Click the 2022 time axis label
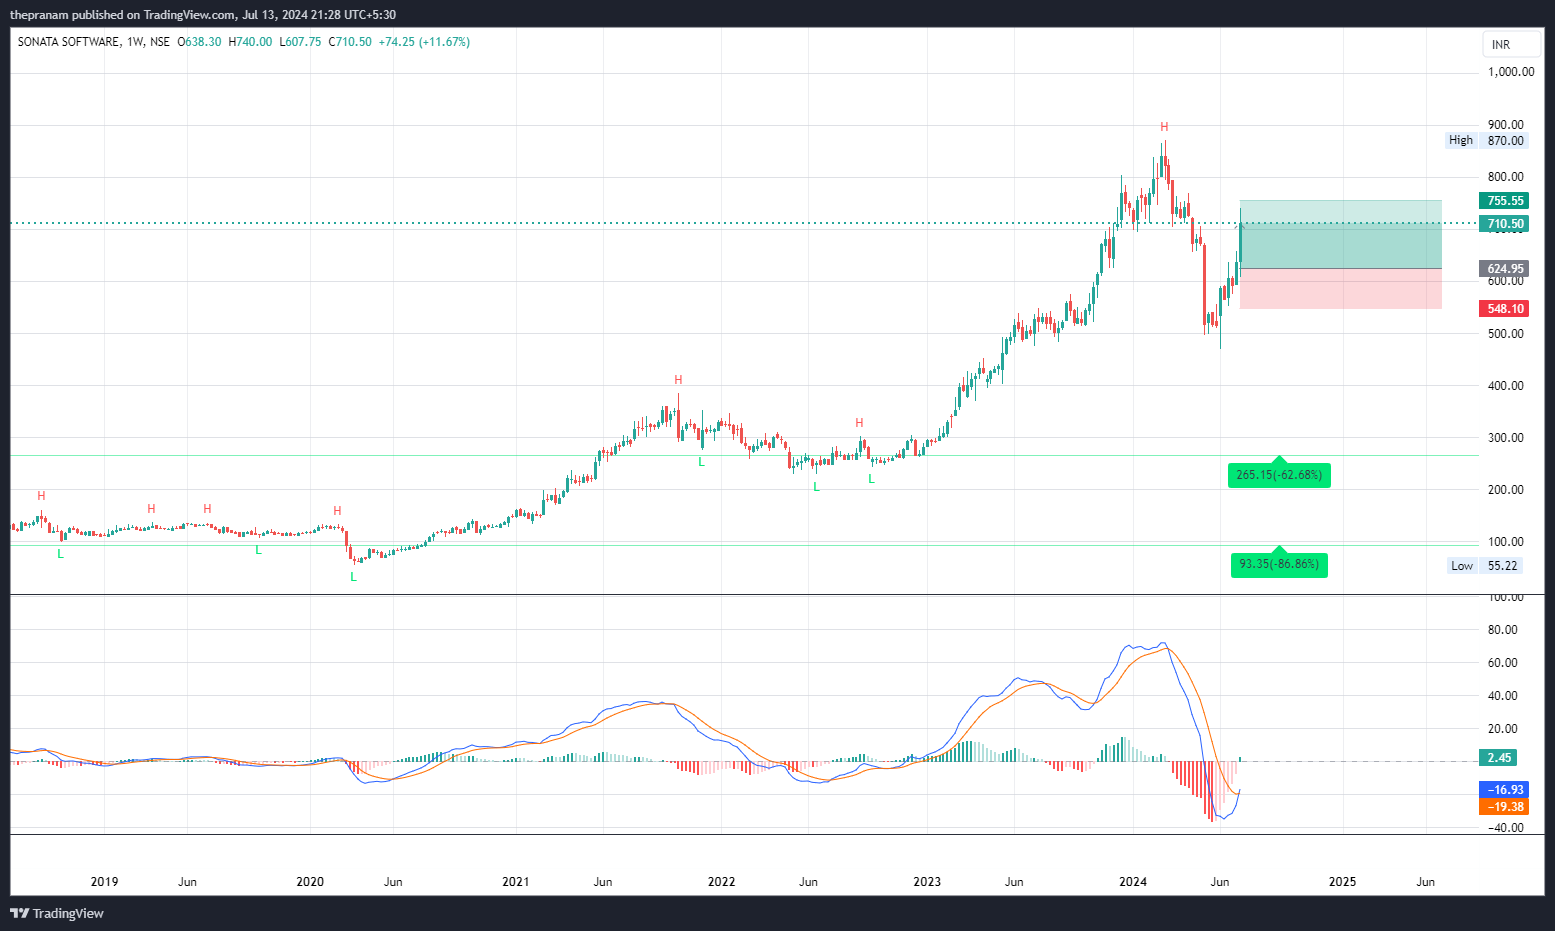The height and width of the screenshot is (931, 1555). click(x=721, y=882)
